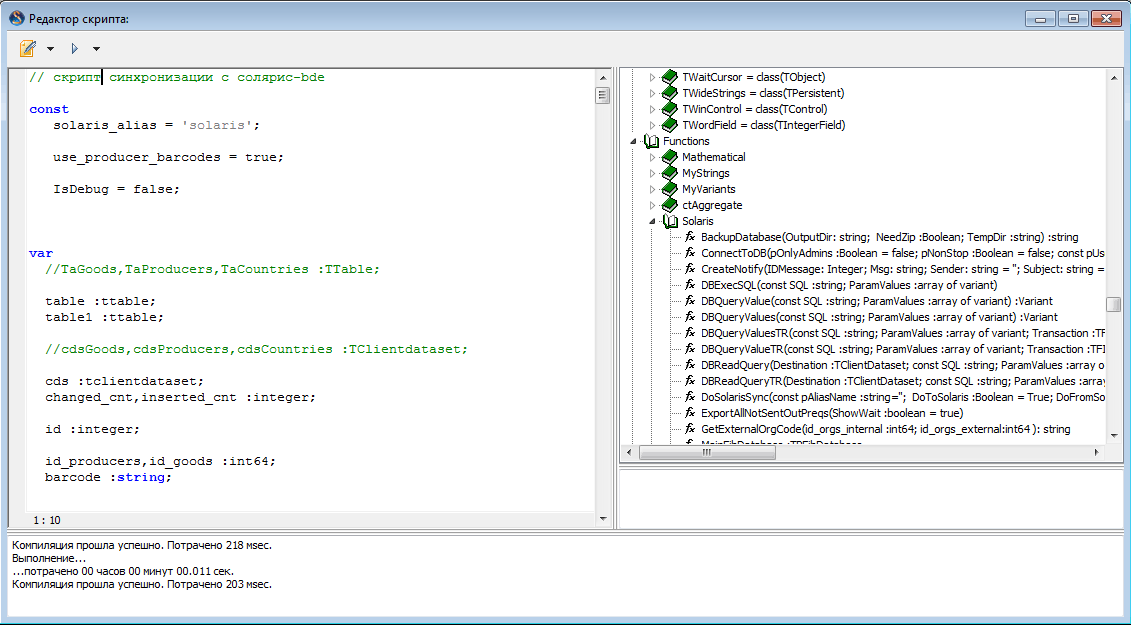Click fx icon of ExportAllNotSentOutPreqs function
1131x625 pixels.
pyautogui.click(x=690, y=413)
